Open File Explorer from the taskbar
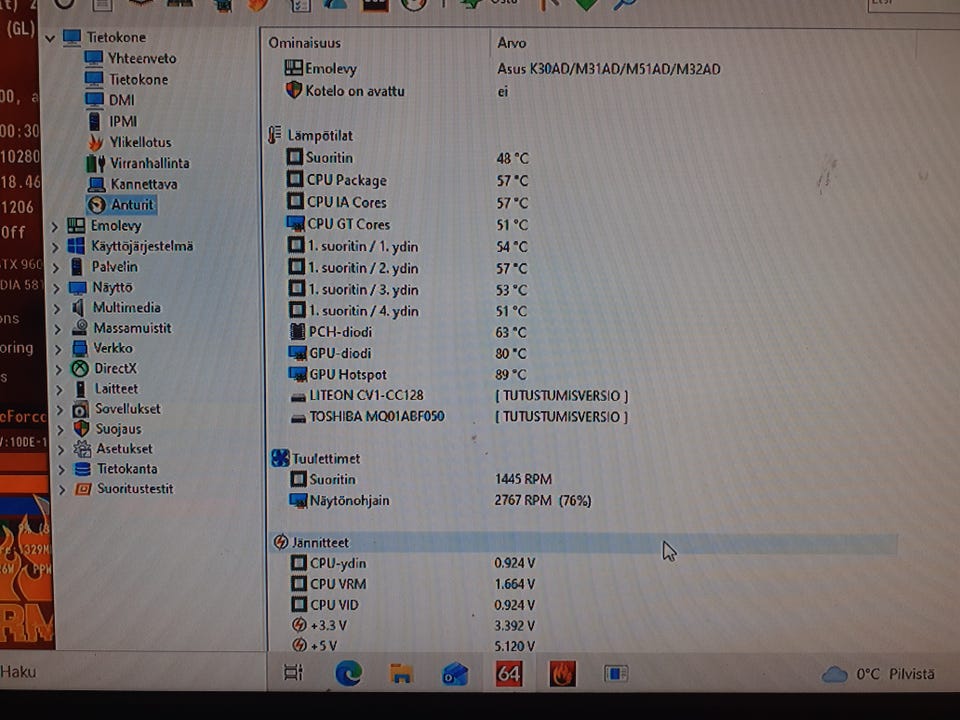 pos(402,674)
